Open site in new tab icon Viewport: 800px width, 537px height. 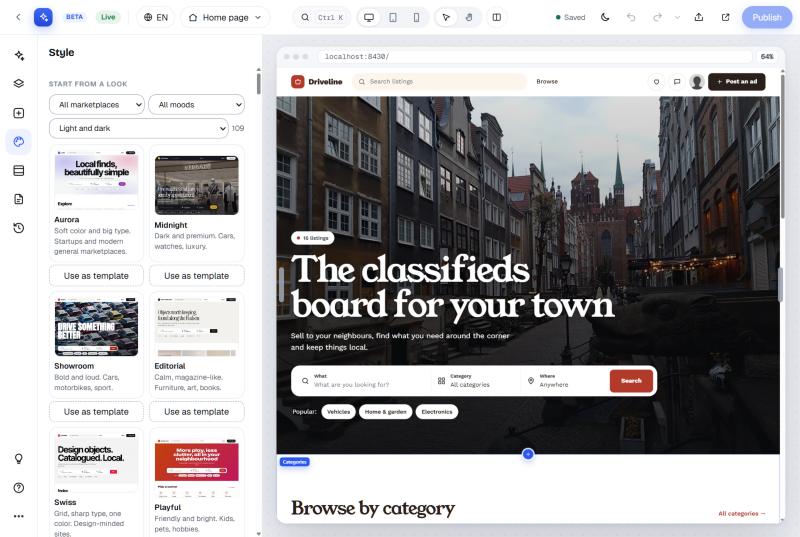point(725,17)
